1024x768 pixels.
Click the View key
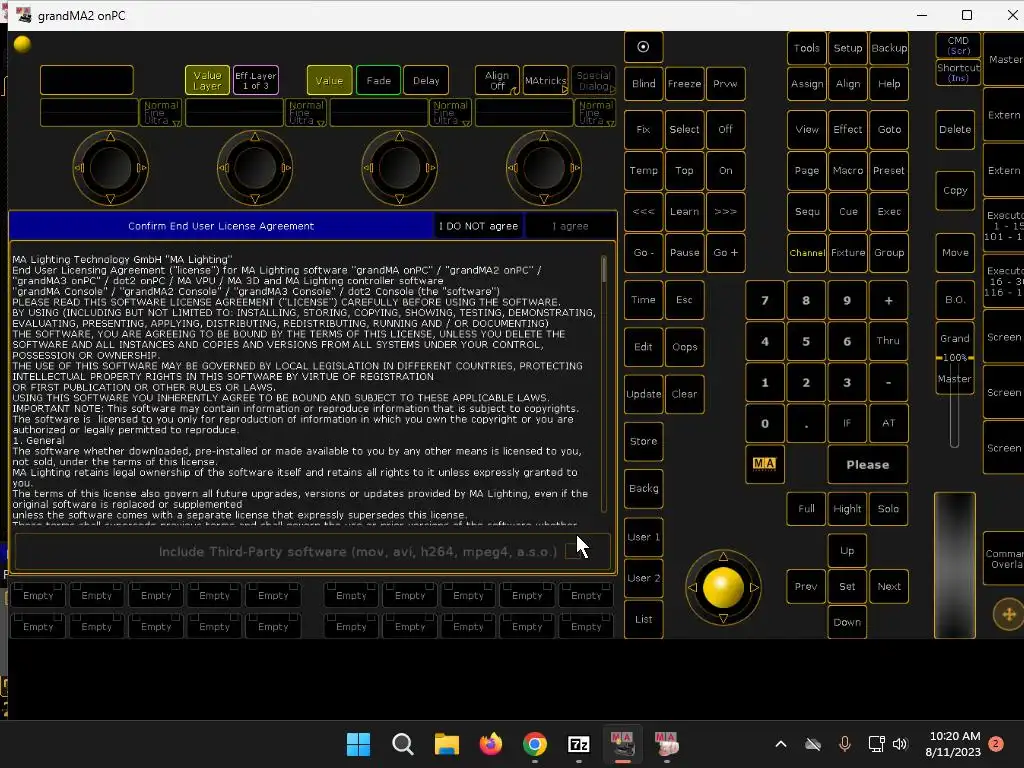(807, 129)
